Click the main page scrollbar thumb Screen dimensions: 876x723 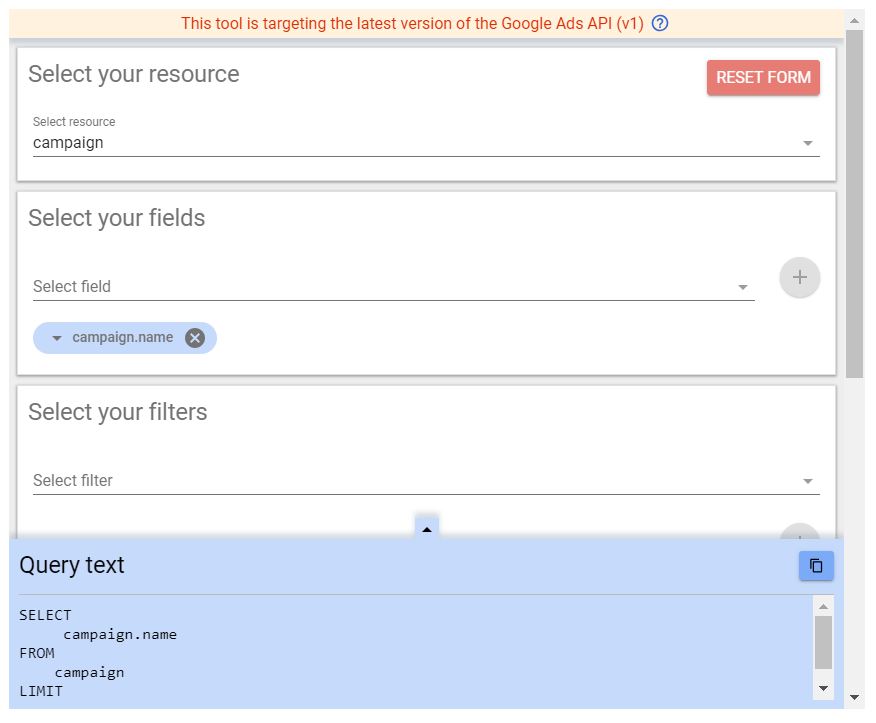[x=854, y=200]
